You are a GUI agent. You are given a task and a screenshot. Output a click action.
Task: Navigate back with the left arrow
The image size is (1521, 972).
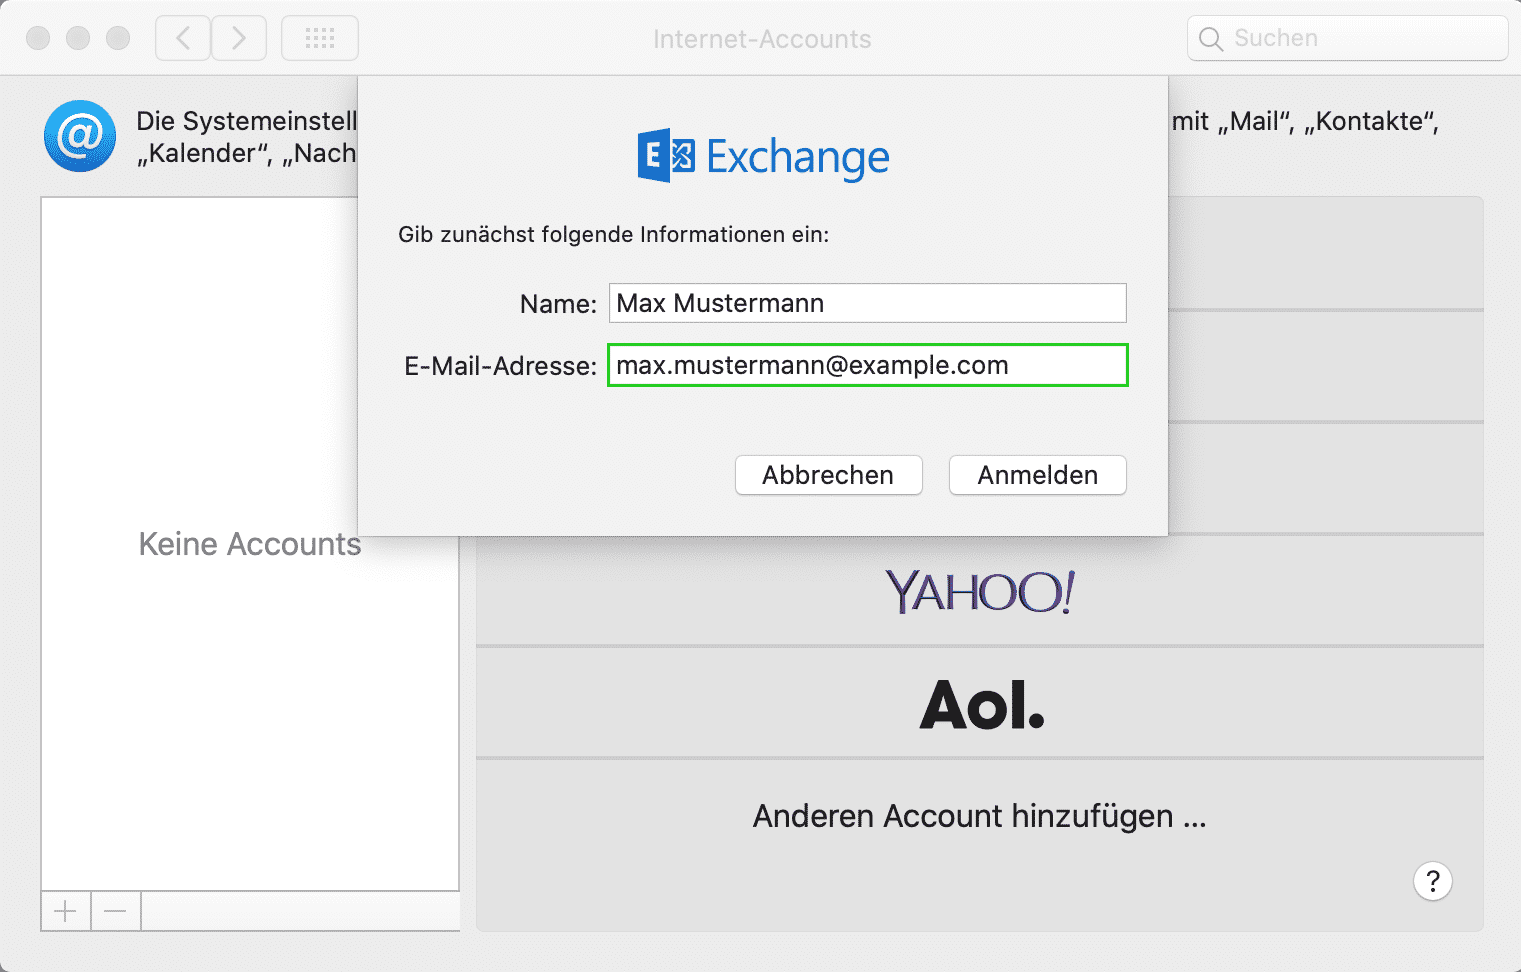click(x=182, y=37)
